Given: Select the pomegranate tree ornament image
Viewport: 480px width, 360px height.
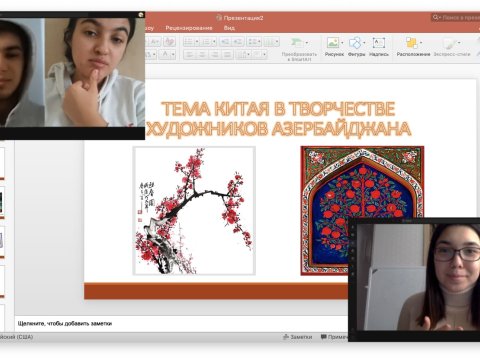Looking at the screenshot, I should 362,211.
